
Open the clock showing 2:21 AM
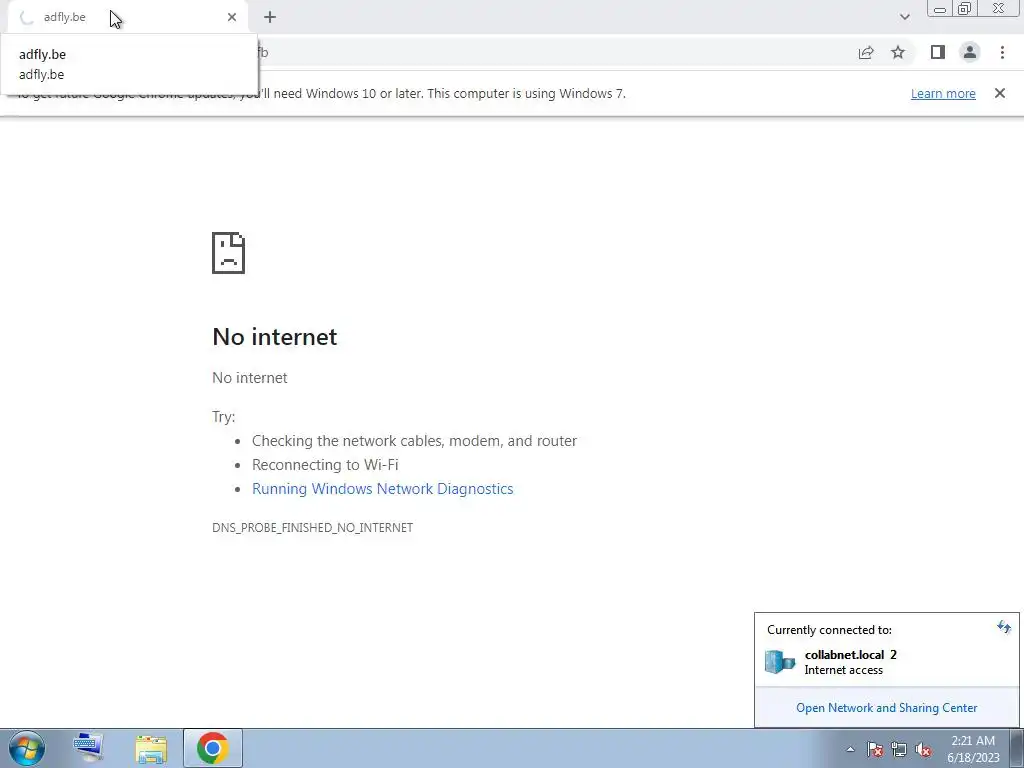tap(973, 749)
